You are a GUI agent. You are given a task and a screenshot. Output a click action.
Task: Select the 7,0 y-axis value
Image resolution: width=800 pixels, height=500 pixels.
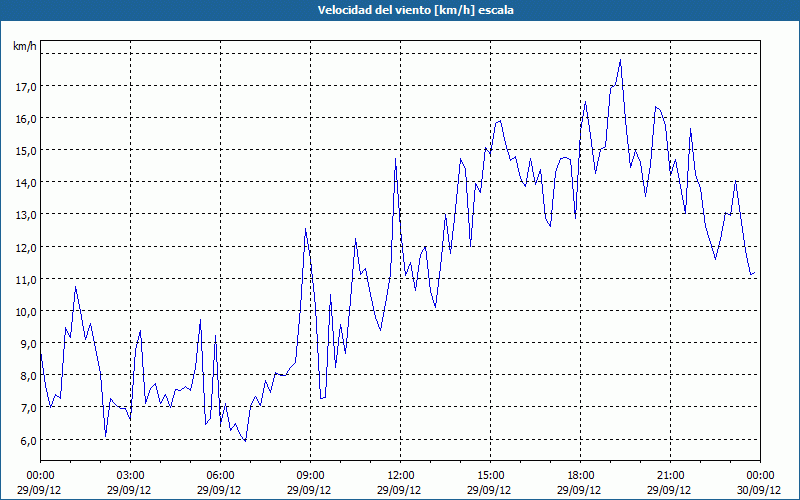[28, 409]
